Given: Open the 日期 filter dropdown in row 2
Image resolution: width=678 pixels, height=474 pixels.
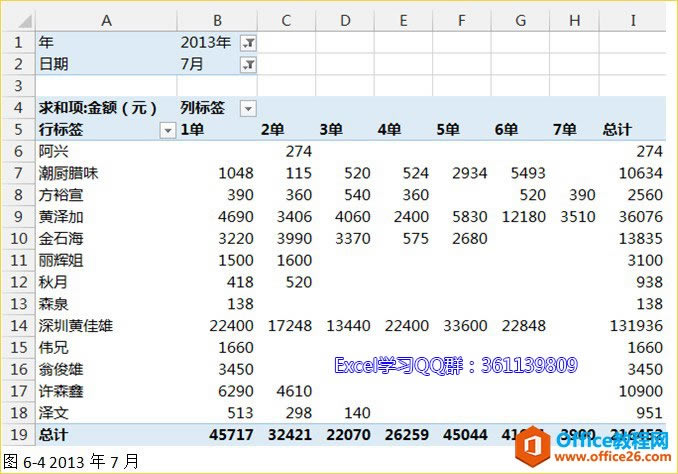Looking at the screenshot, I should point(248,64).
